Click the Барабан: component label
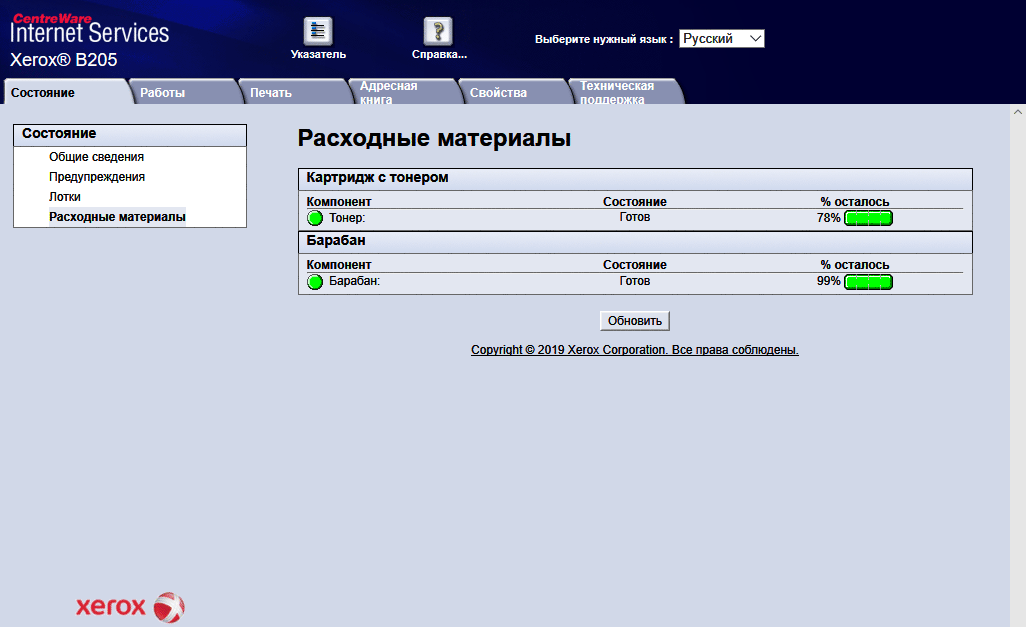 point(354,281)
